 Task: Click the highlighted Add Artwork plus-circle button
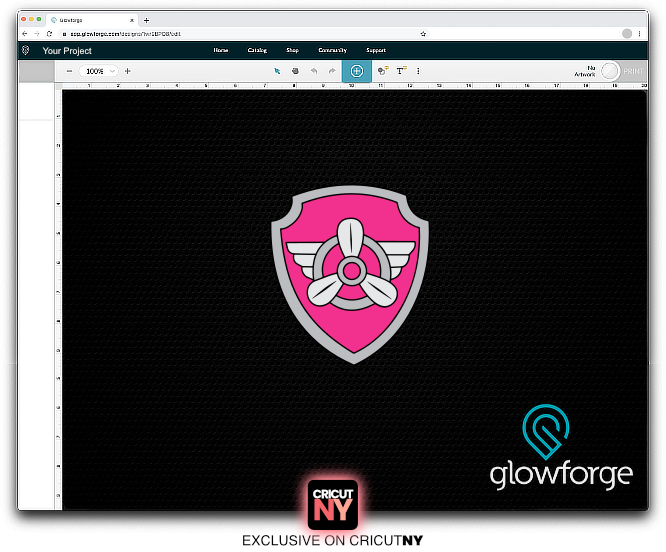pos(357,71)
